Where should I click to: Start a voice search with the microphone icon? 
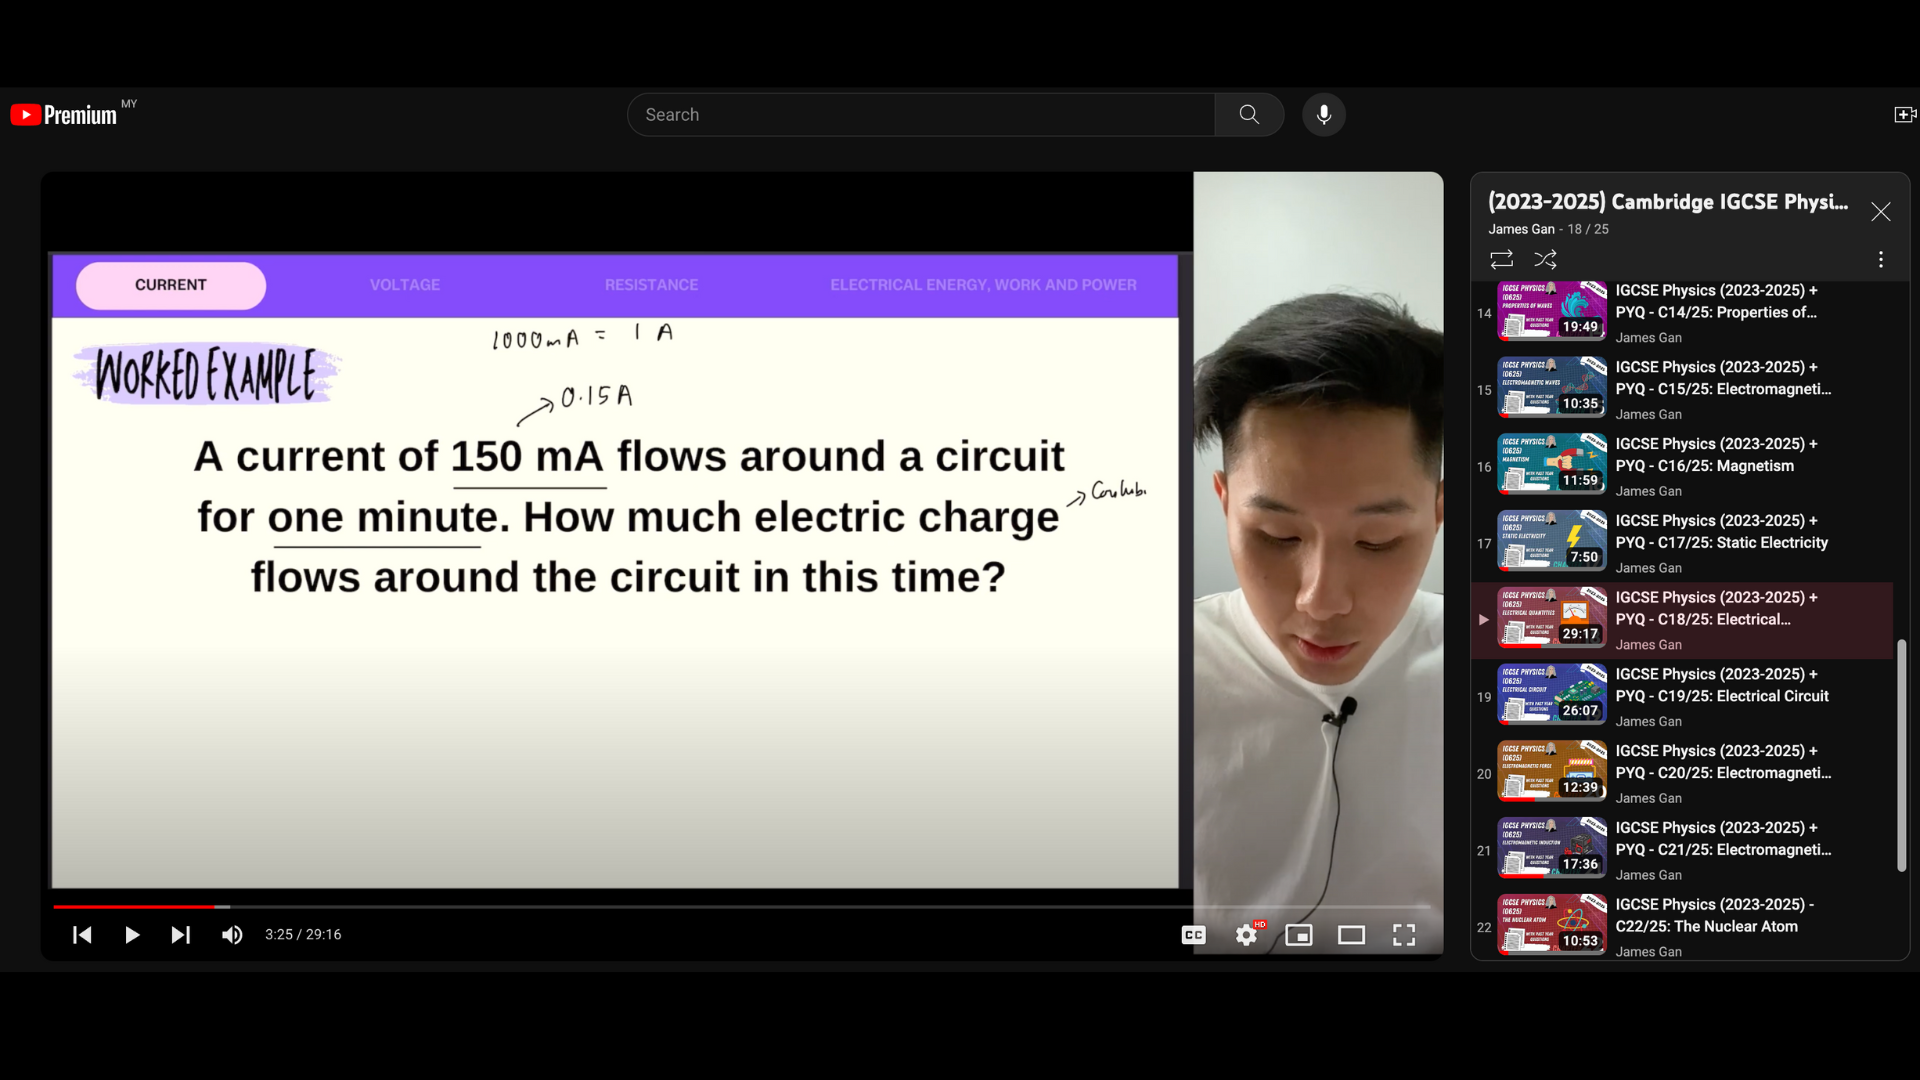pyautogui.click(x=1323, y=114)
